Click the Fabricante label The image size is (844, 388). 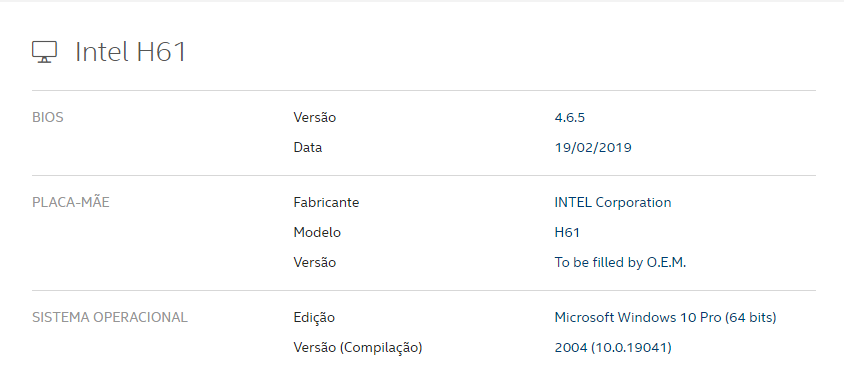click(x=326, y=202)
